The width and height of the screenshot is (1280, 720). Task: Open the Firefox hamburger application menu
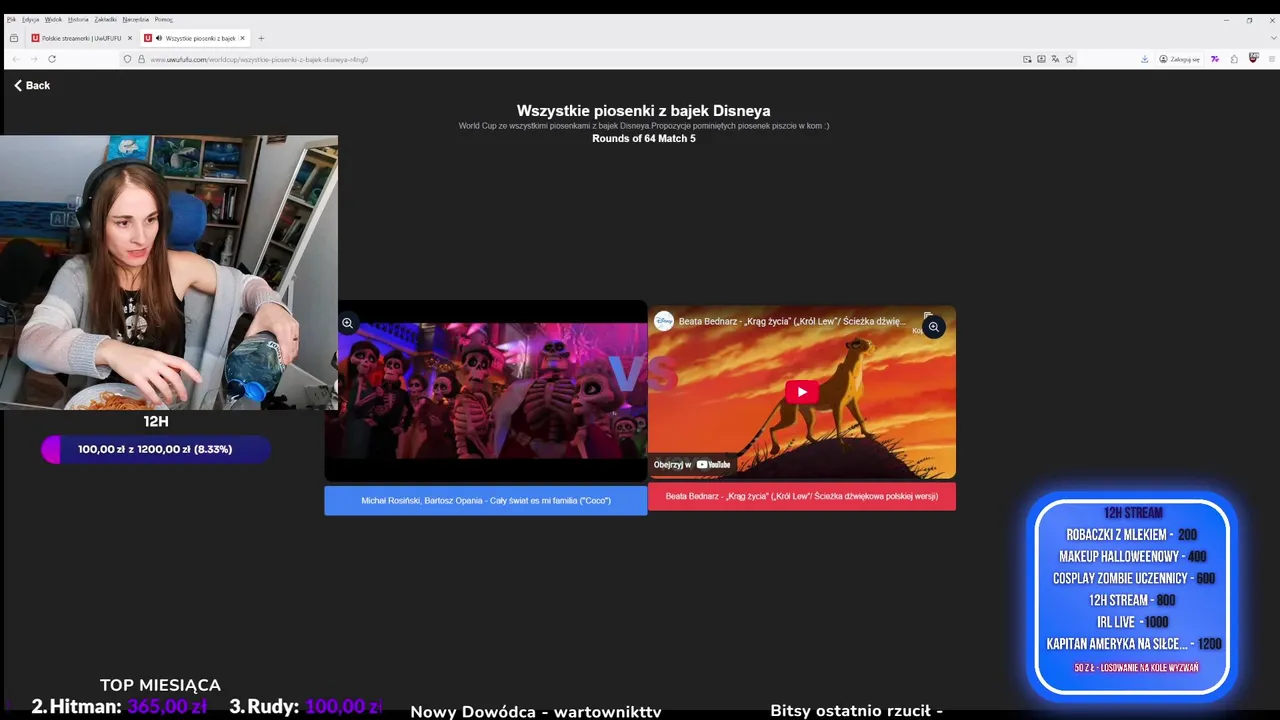tap(1272, 59)
